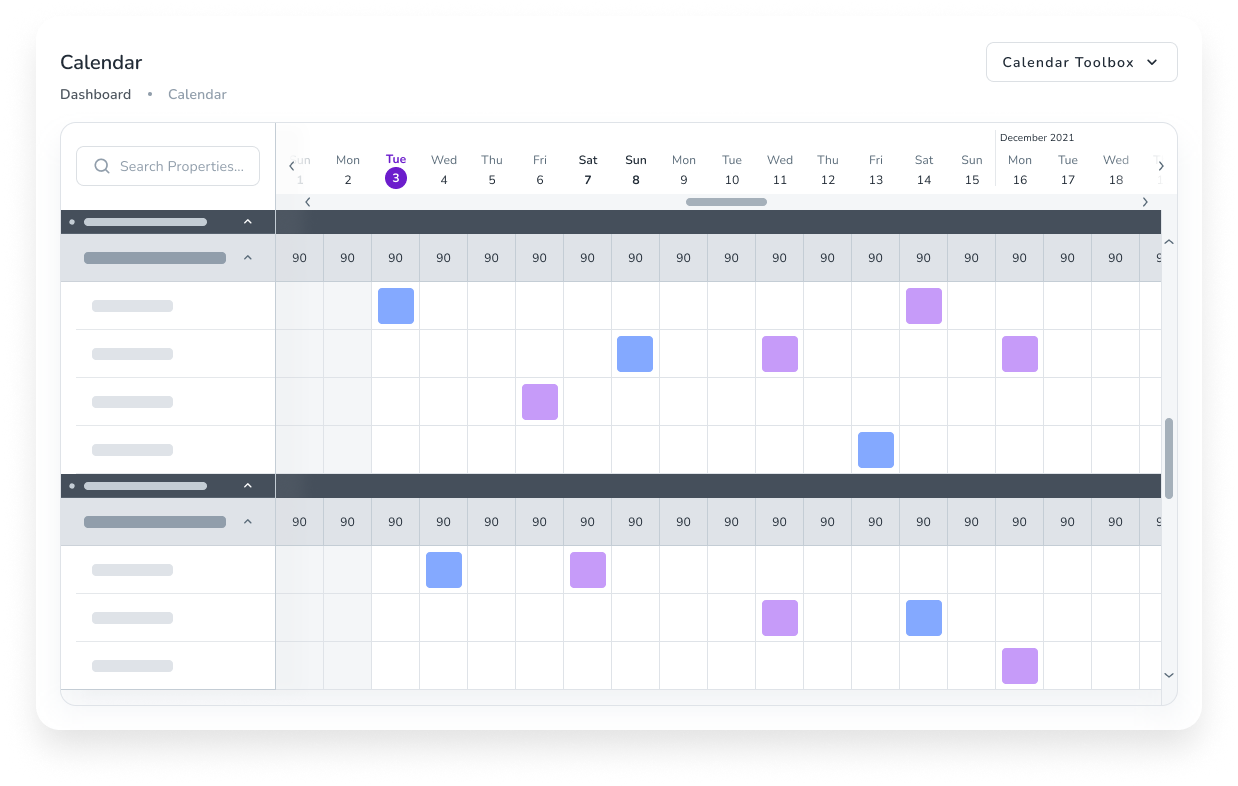Select the Tue 17 date header
This screenshot has height=786, width=1238.
tap(1068, 170)
